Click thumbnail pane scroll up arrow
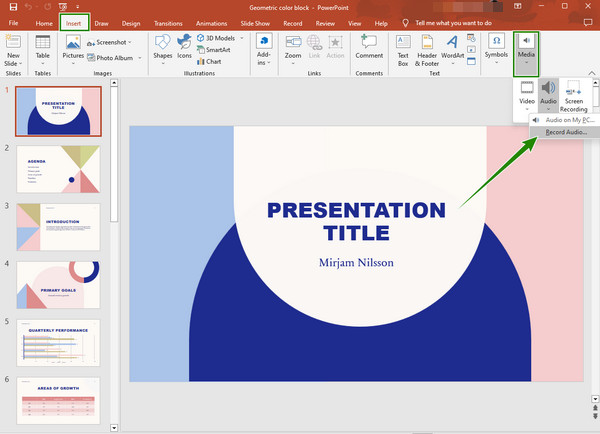 click(x=114, y=83)
